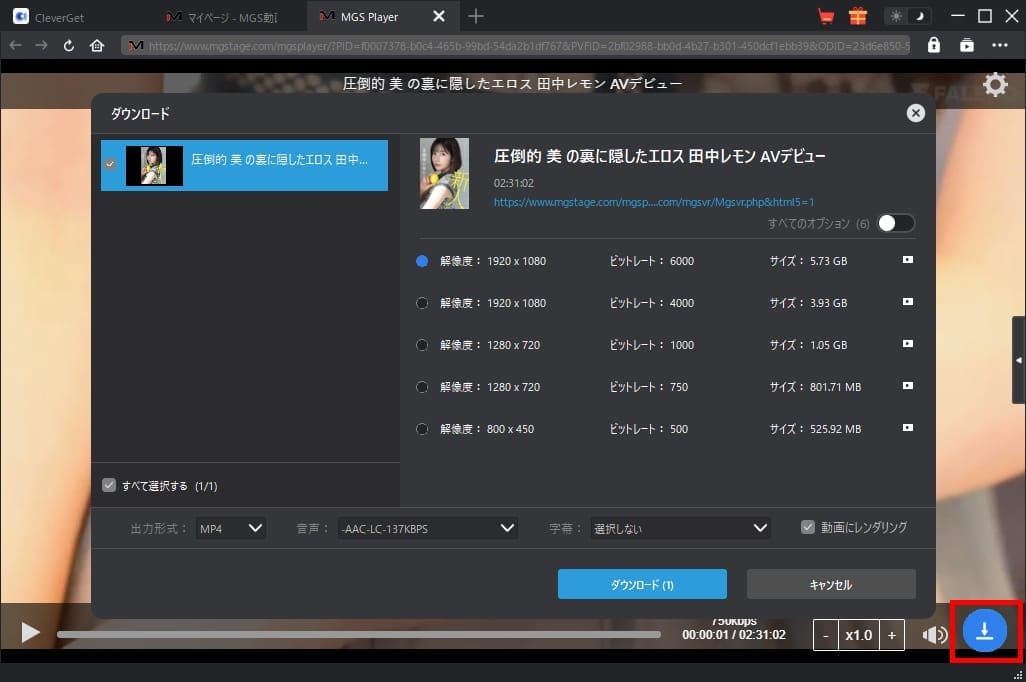Viewport: 1026px width, 682px height.
Task: Go back with the left arrow
Action: 16,45
